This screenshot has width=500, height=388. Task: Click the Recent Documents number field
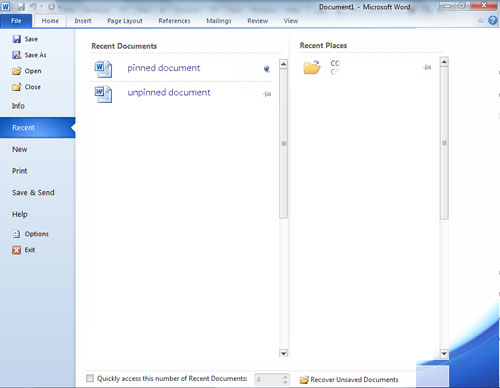pos(268,379)
